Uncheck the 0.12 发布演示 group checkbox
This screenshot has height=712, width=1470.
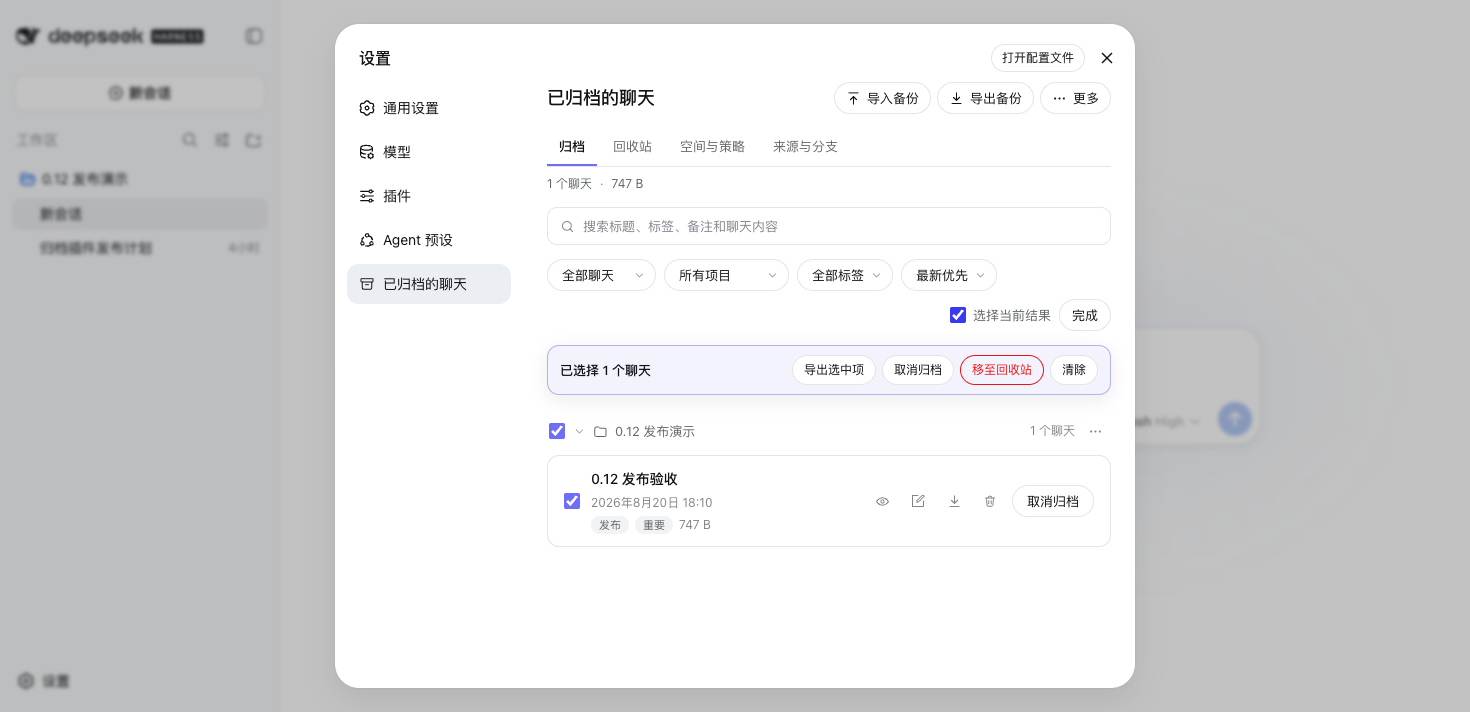pos(557,431)
